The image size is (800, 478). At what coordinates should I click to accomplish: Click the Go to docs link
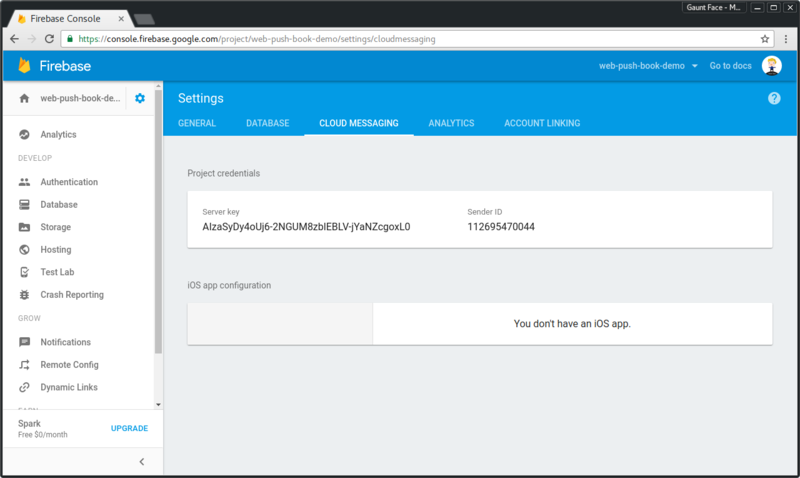click(x=731, y=66)
